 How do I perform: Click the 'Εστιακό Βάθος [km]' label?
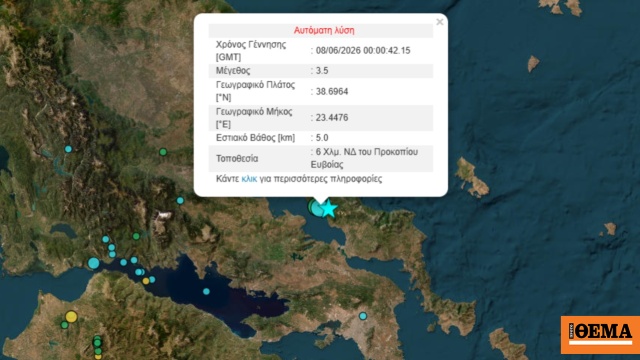(255, 138)
